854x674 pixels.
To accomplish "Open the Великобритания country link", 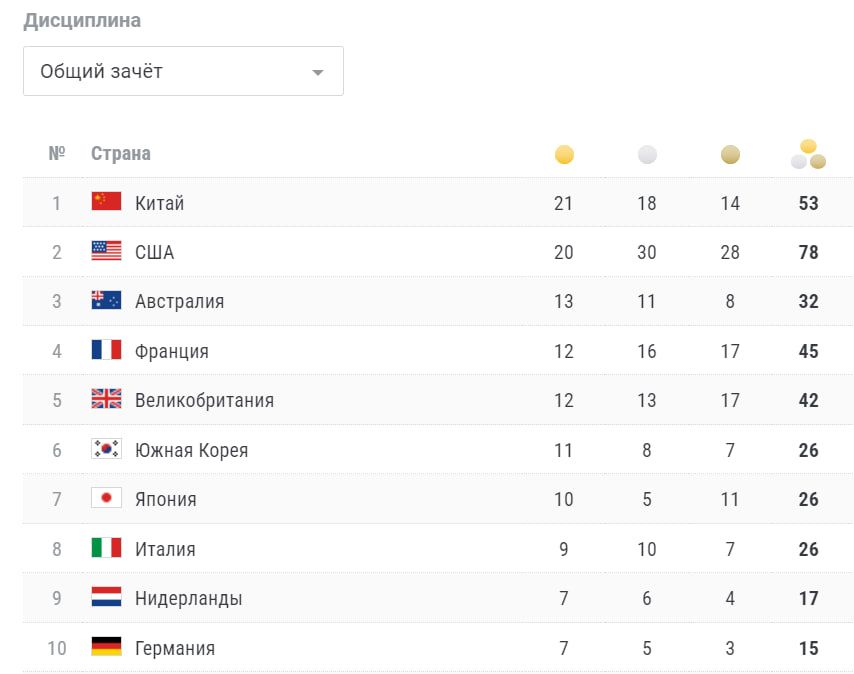I will click(x=204, y=400).
